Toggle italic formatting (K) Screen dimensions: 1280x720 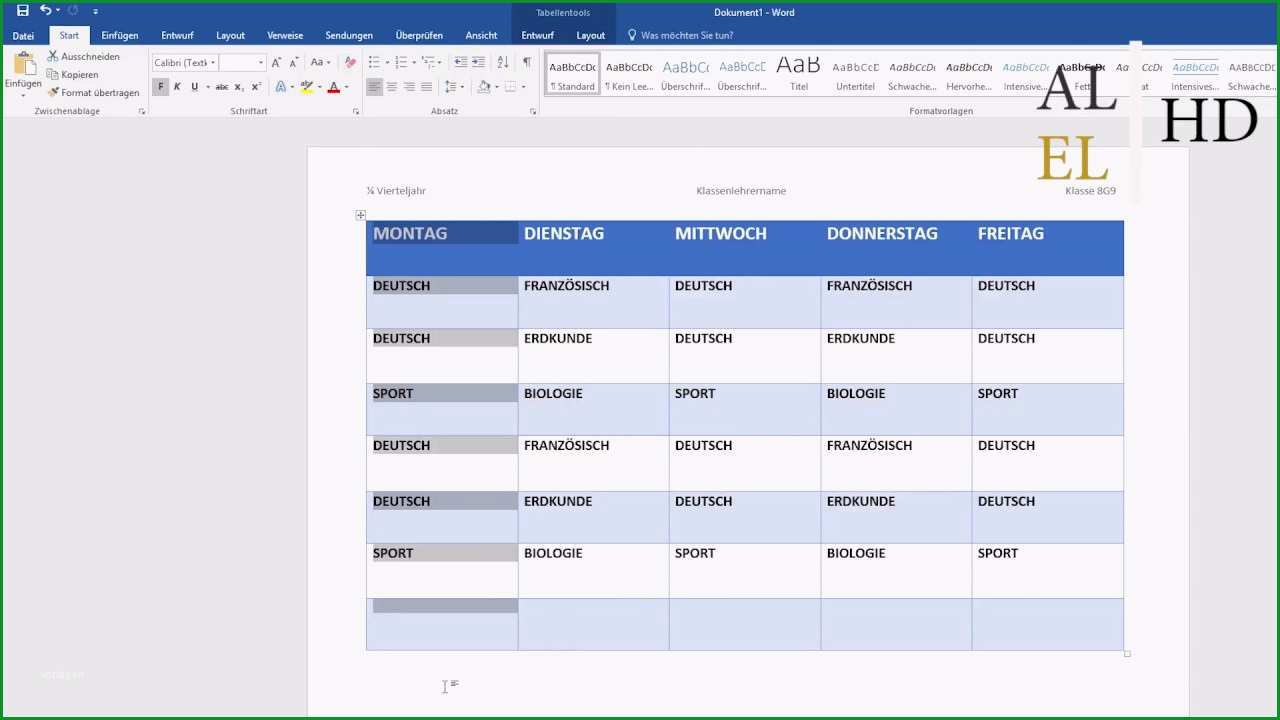tap(177, 87)
